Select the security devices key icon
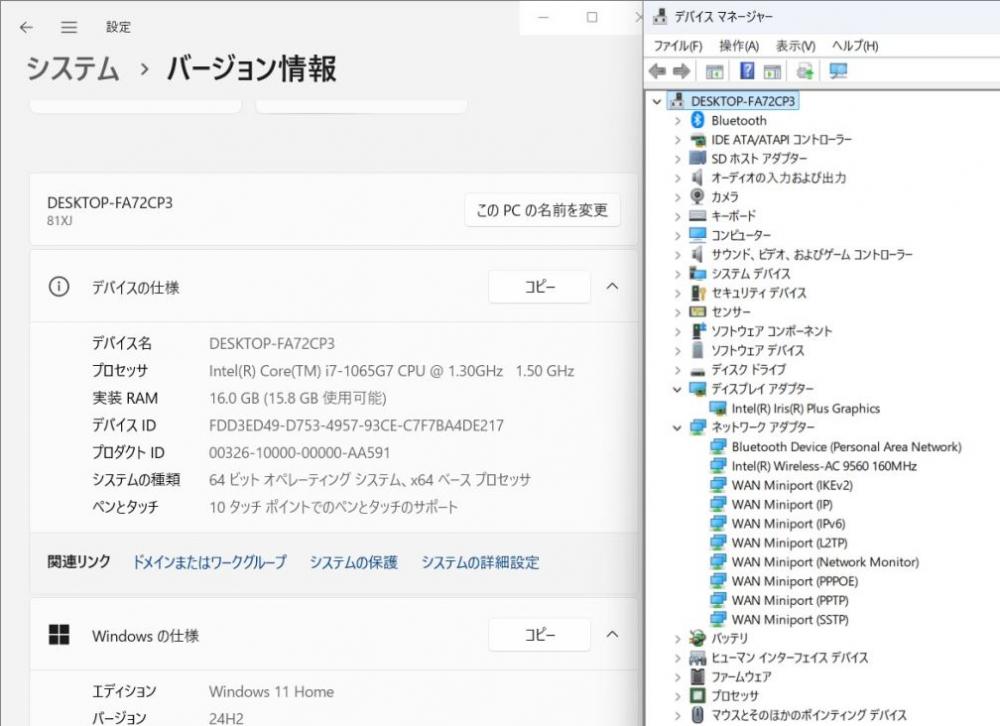This screenshot has width=1000, height=726. pyautogui.click(x=698, y=293)
